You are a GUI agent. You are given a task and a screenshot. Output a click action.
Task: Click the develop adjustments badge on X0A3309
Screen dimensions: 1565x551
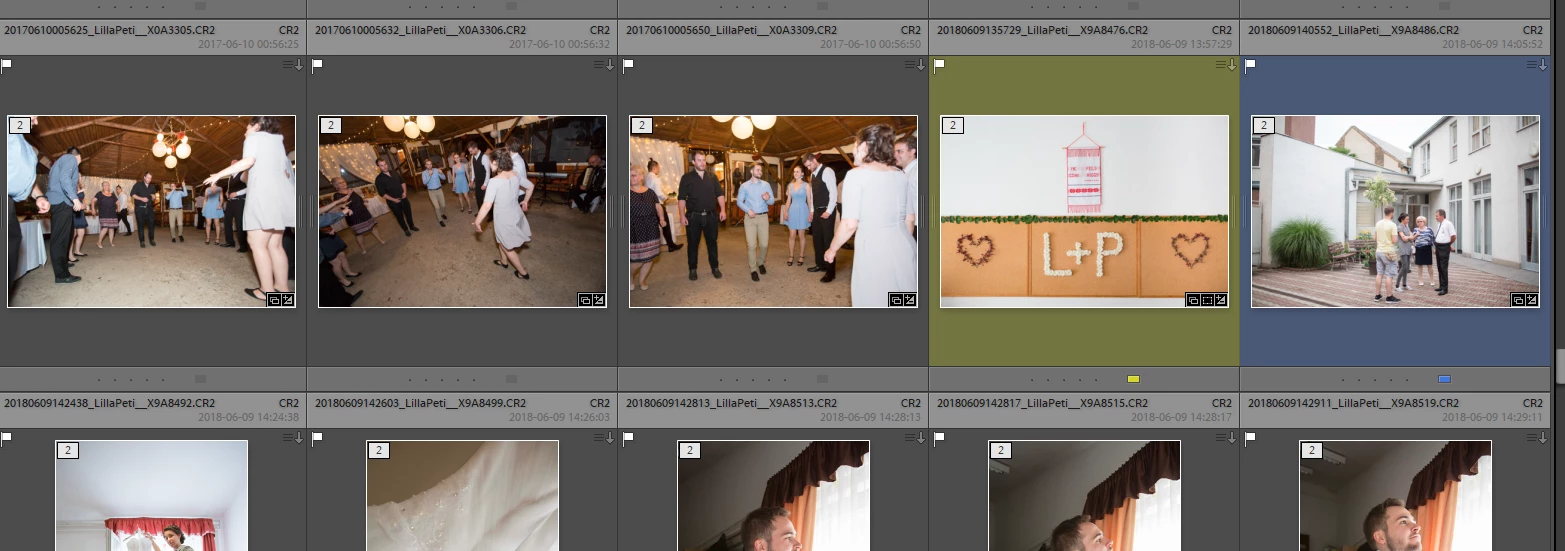(x=910, y=299)
